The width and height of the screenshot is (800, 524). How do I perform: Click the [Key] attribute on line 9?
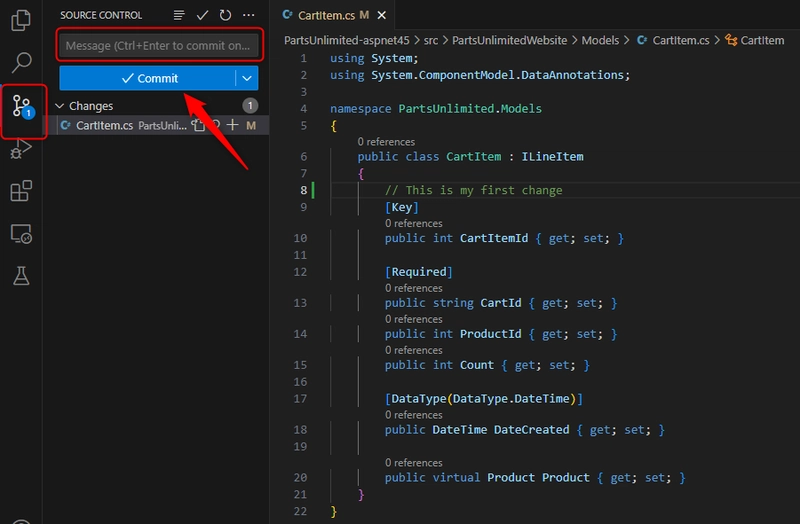[402, 207]
